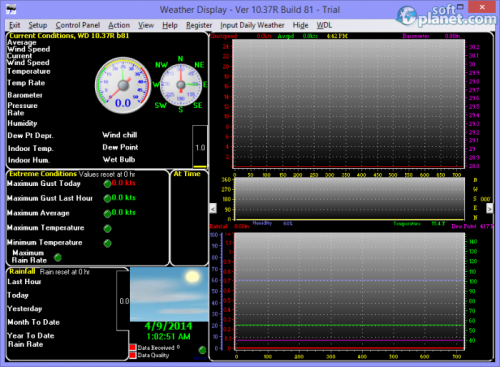This screenshot has height=367, width=500.
Task: Click the right graph scroll arrow
Action: [489, 209]
